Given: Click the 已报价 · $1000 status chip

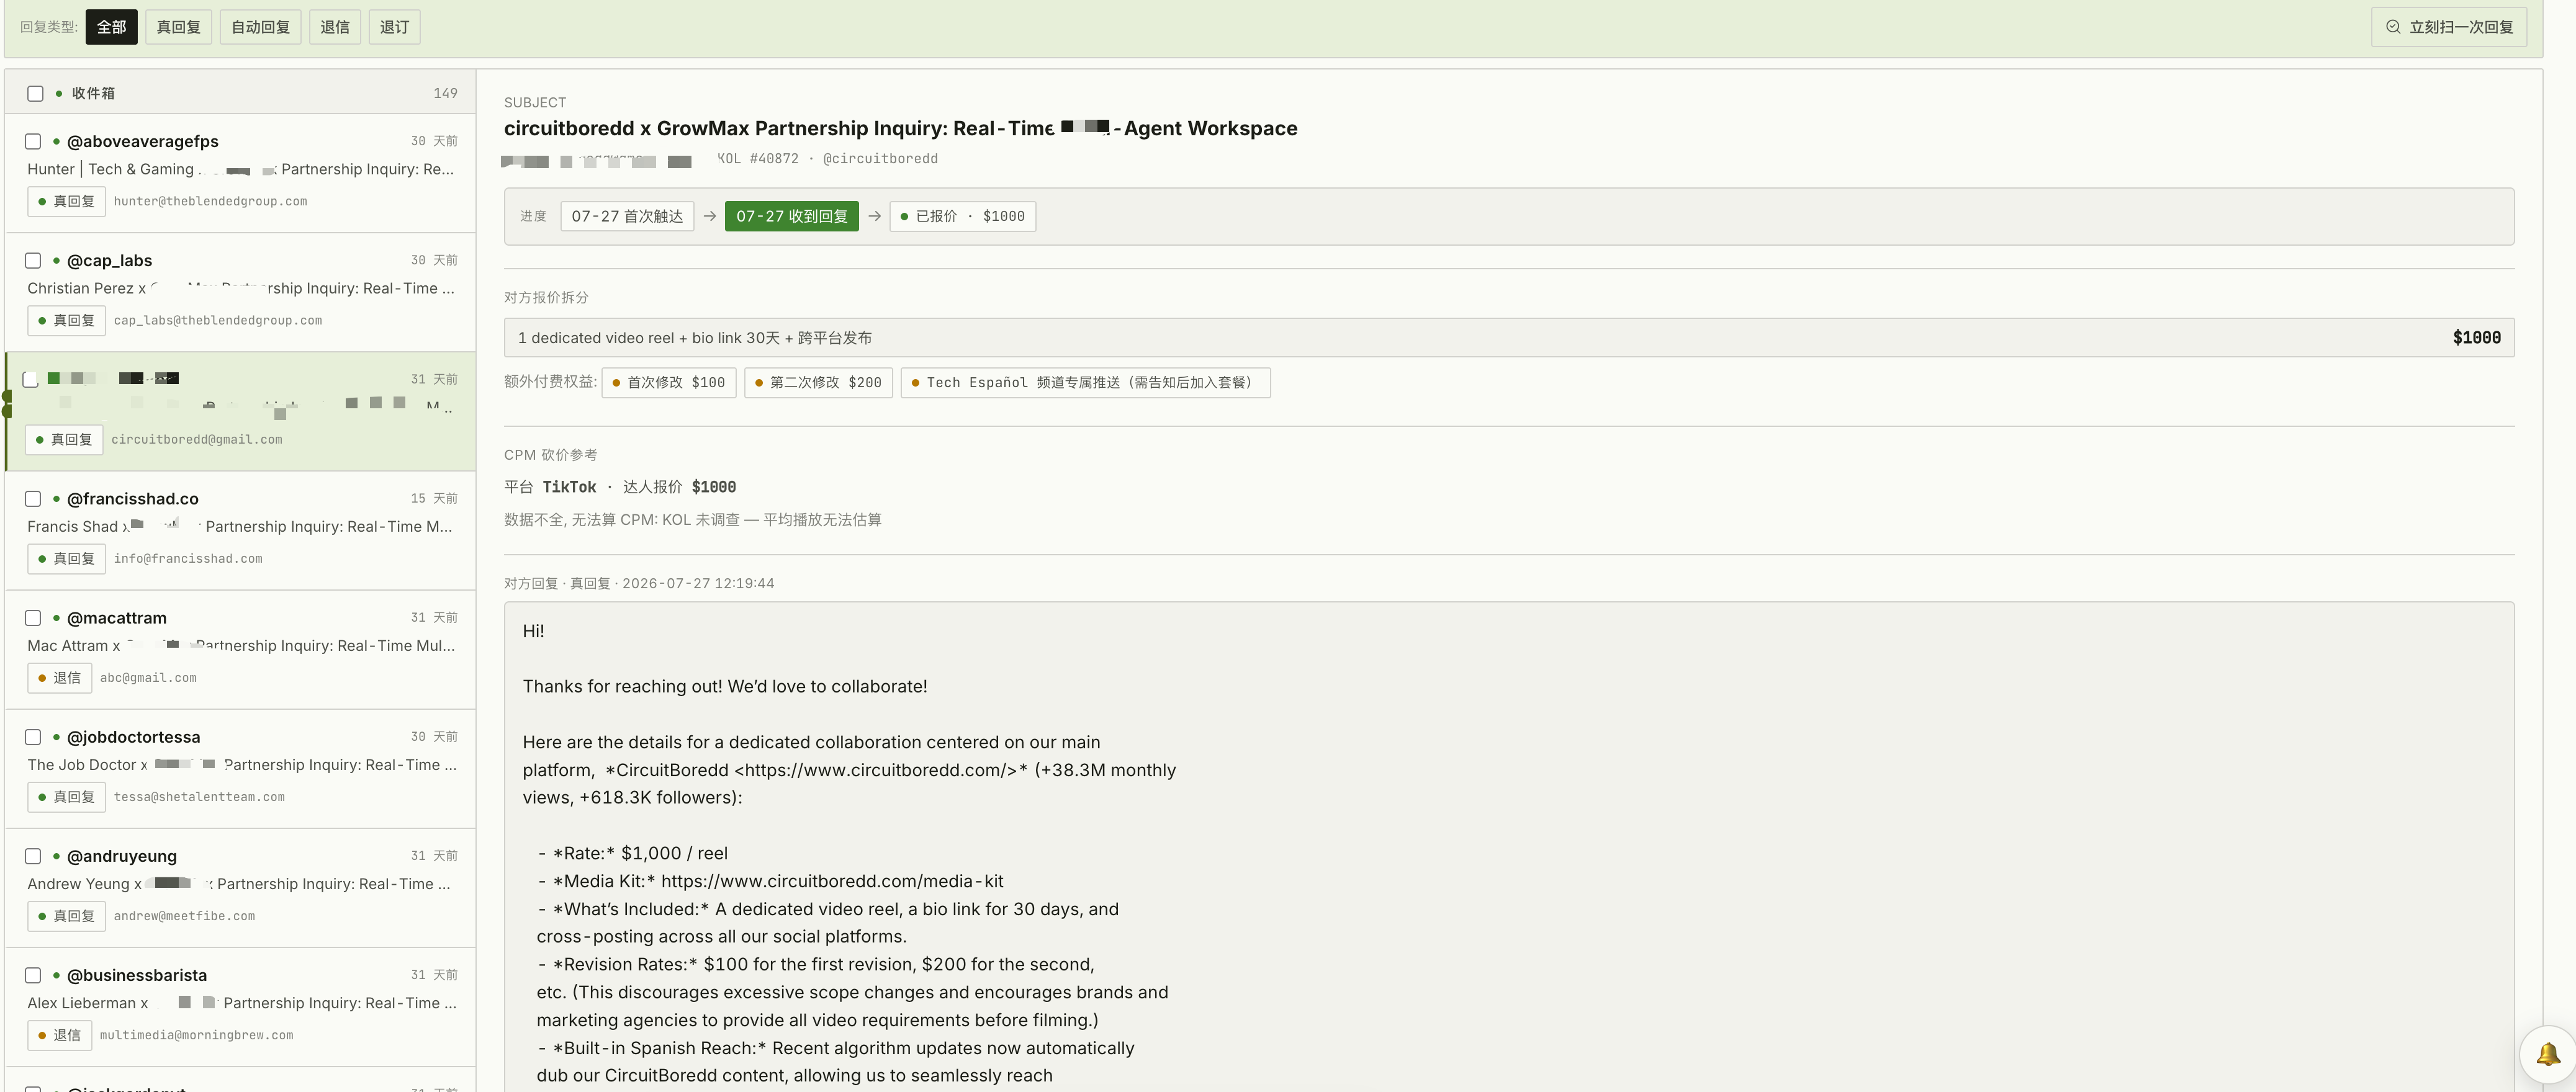Looking at the screenshot, I should point(963,217).
